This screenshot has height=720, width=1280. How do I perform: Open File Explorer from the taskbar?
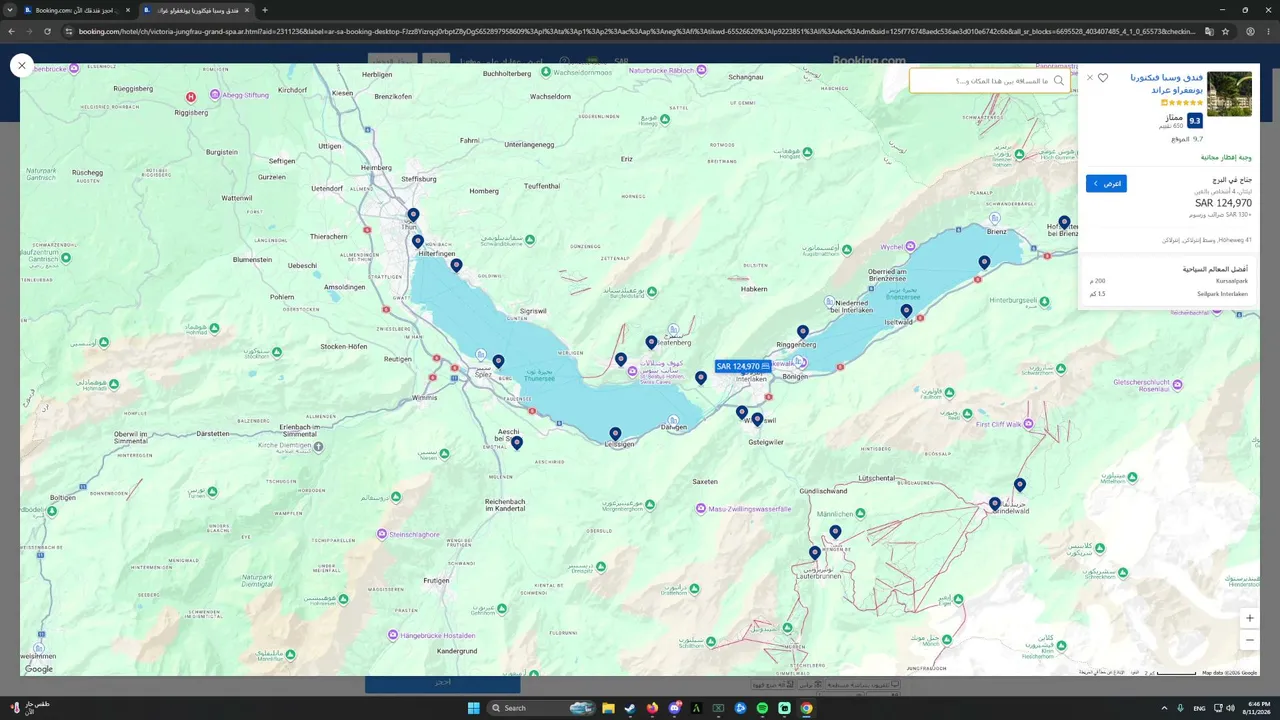(x=607, y=708)
